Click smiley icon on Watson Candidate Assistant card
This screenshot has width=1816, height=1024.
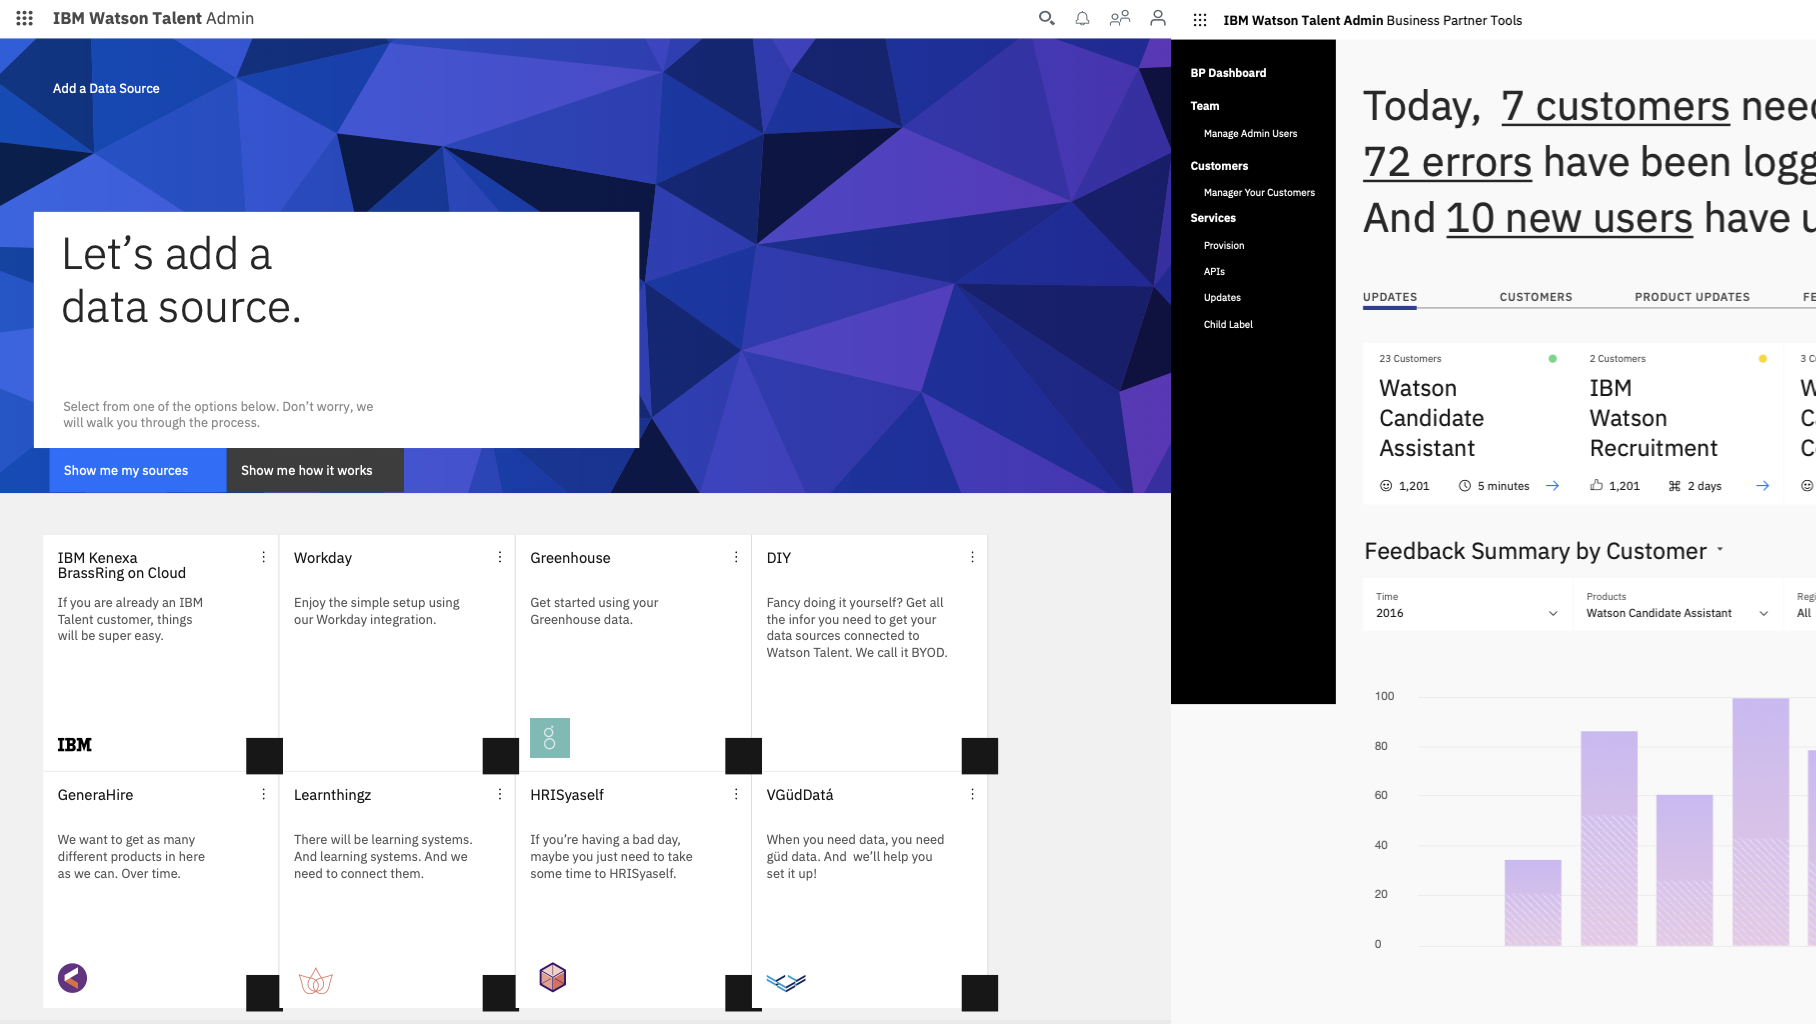click(x=1386, y=486)
